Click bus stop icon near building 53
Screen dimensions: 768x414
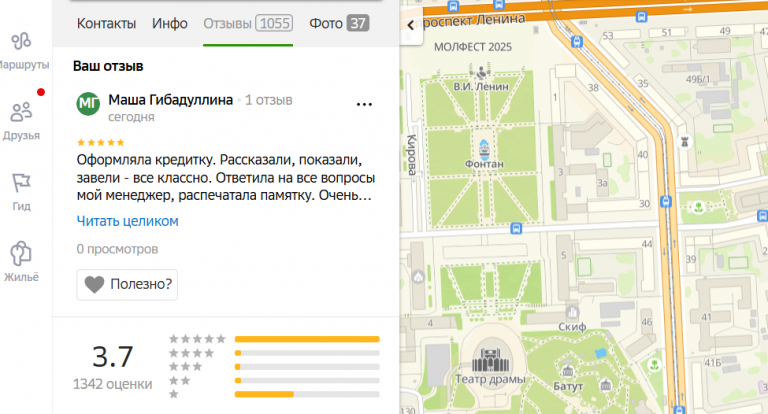(577, 42)
